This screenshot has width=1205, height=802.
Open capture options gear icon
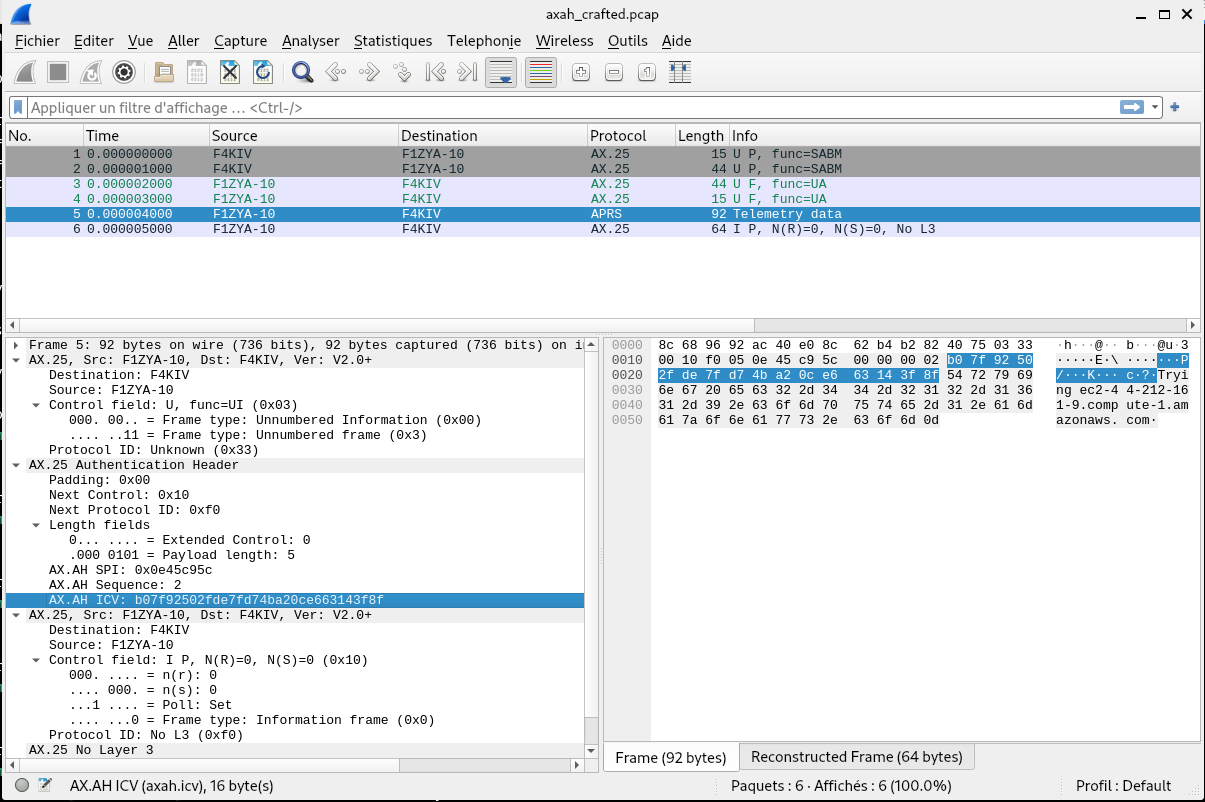pyautogui.click(x=124, y=72)
